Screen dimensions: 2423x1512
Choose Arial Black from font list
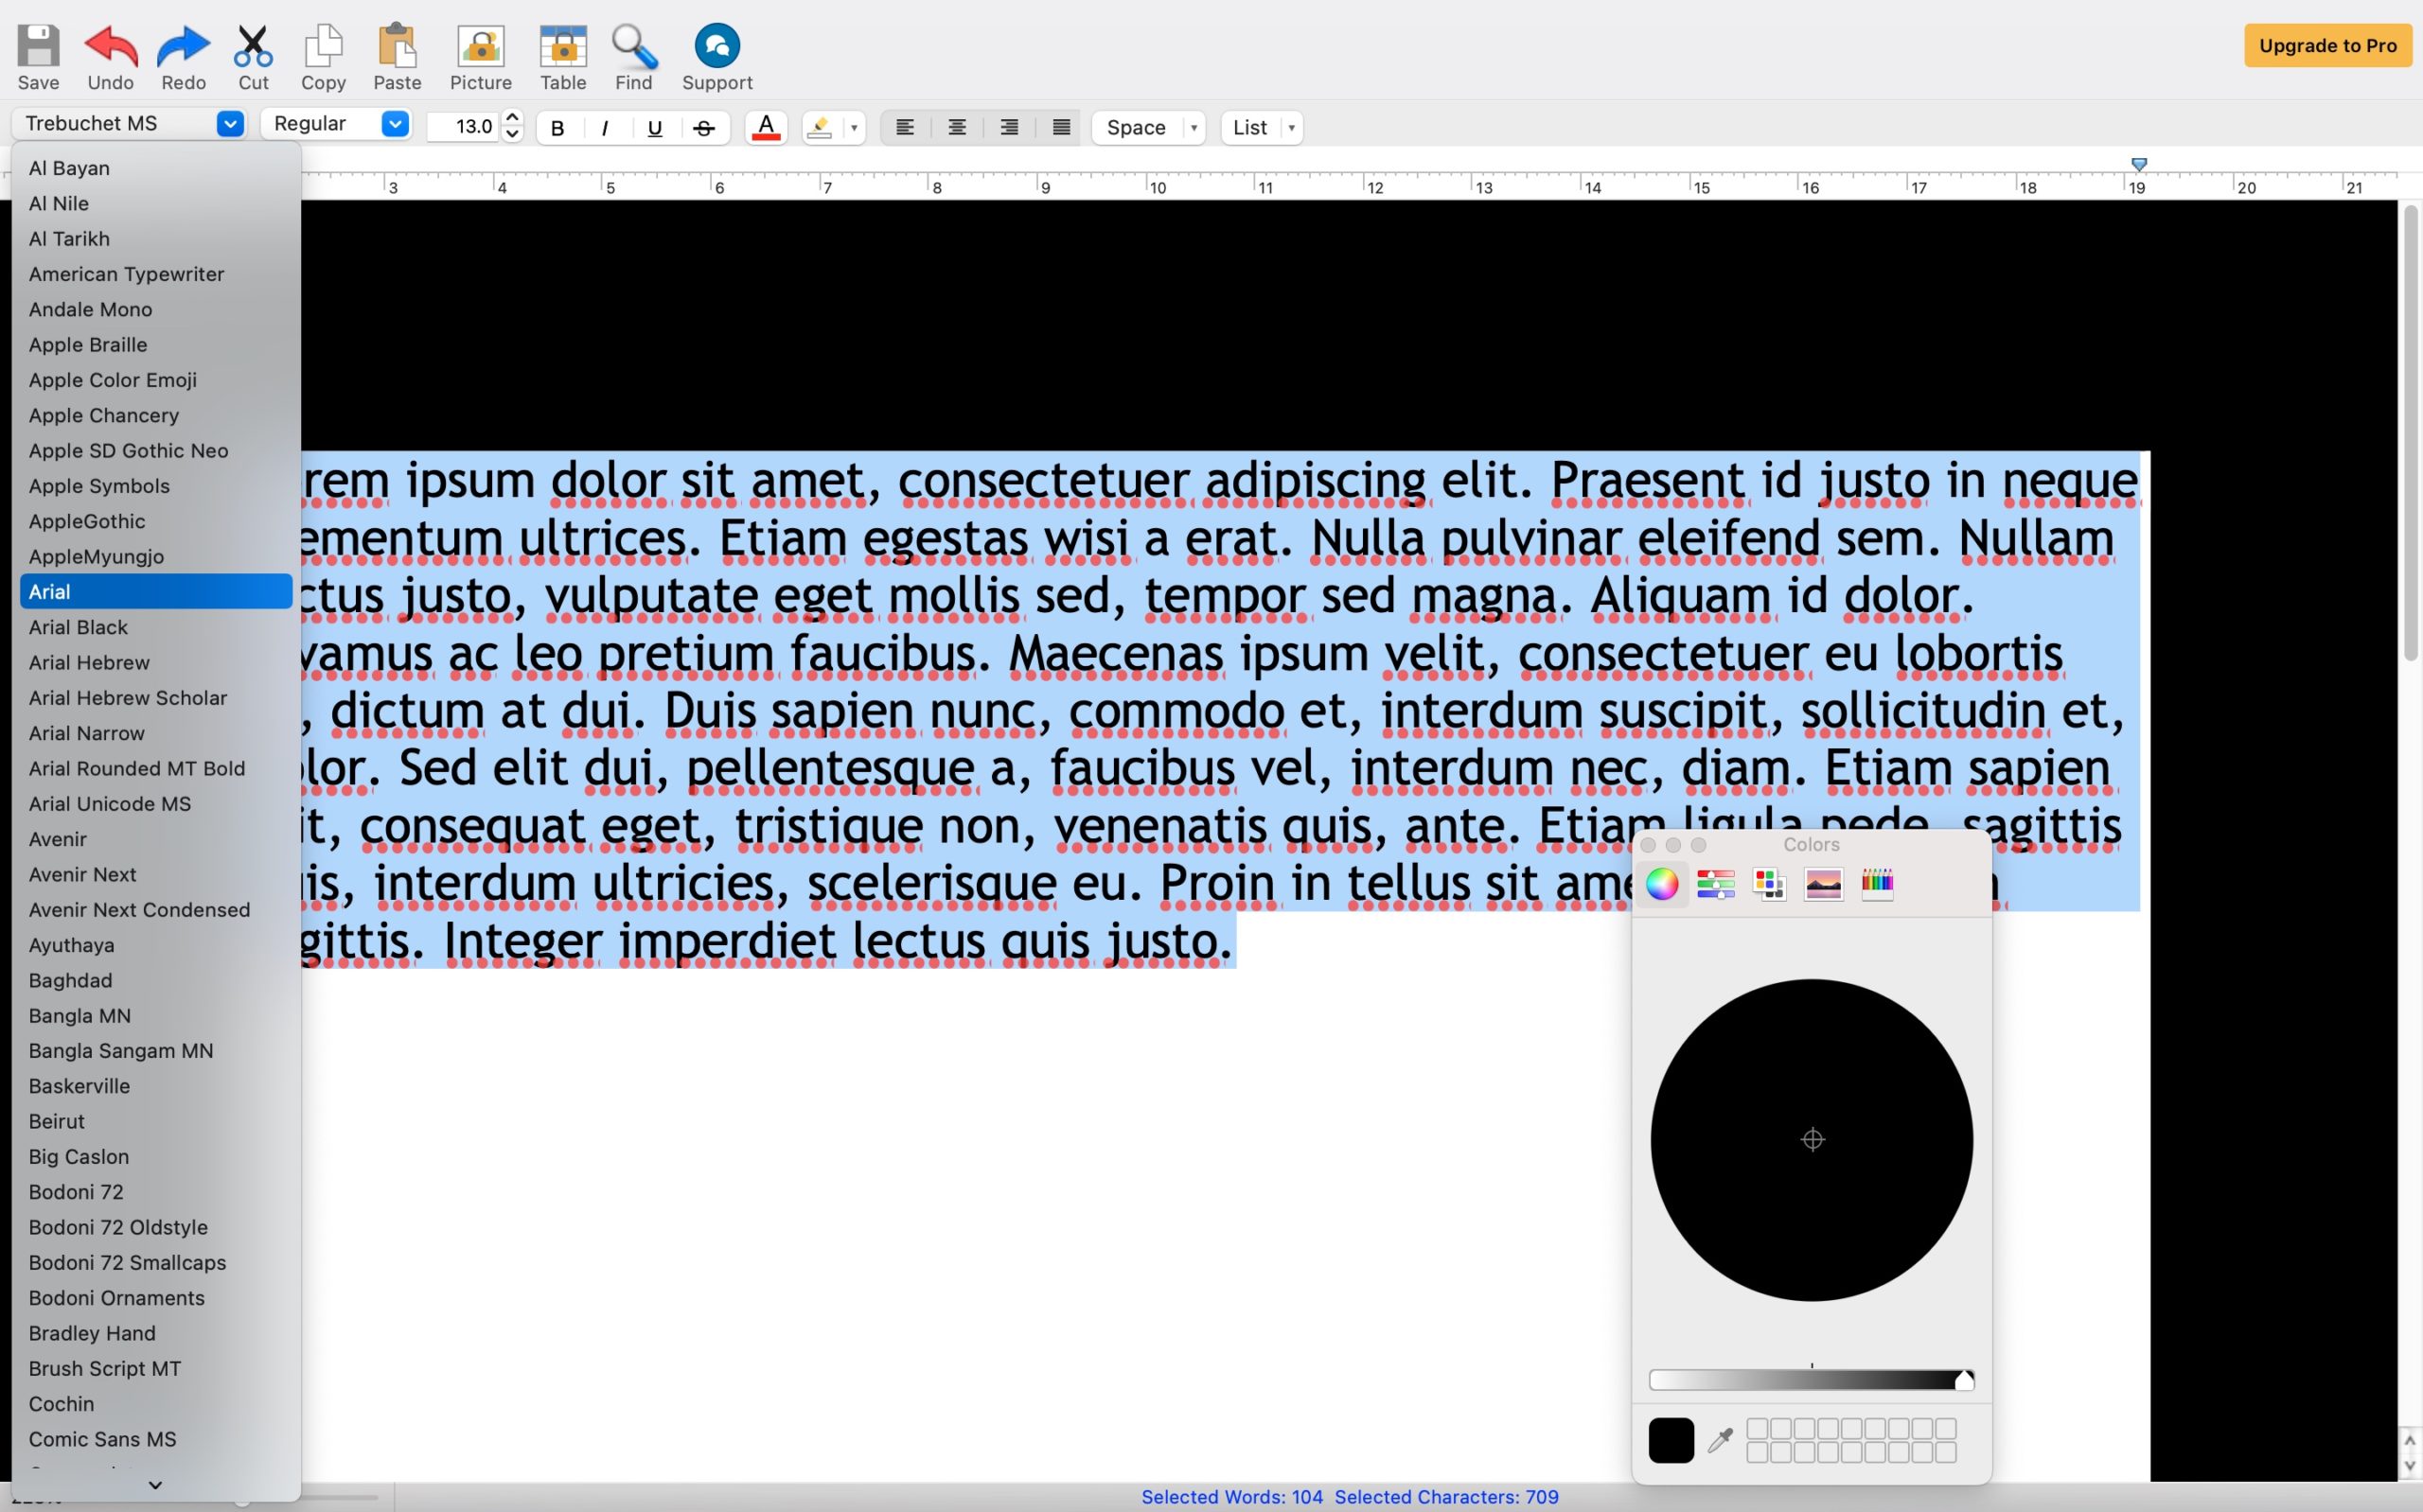click(78, 627)
